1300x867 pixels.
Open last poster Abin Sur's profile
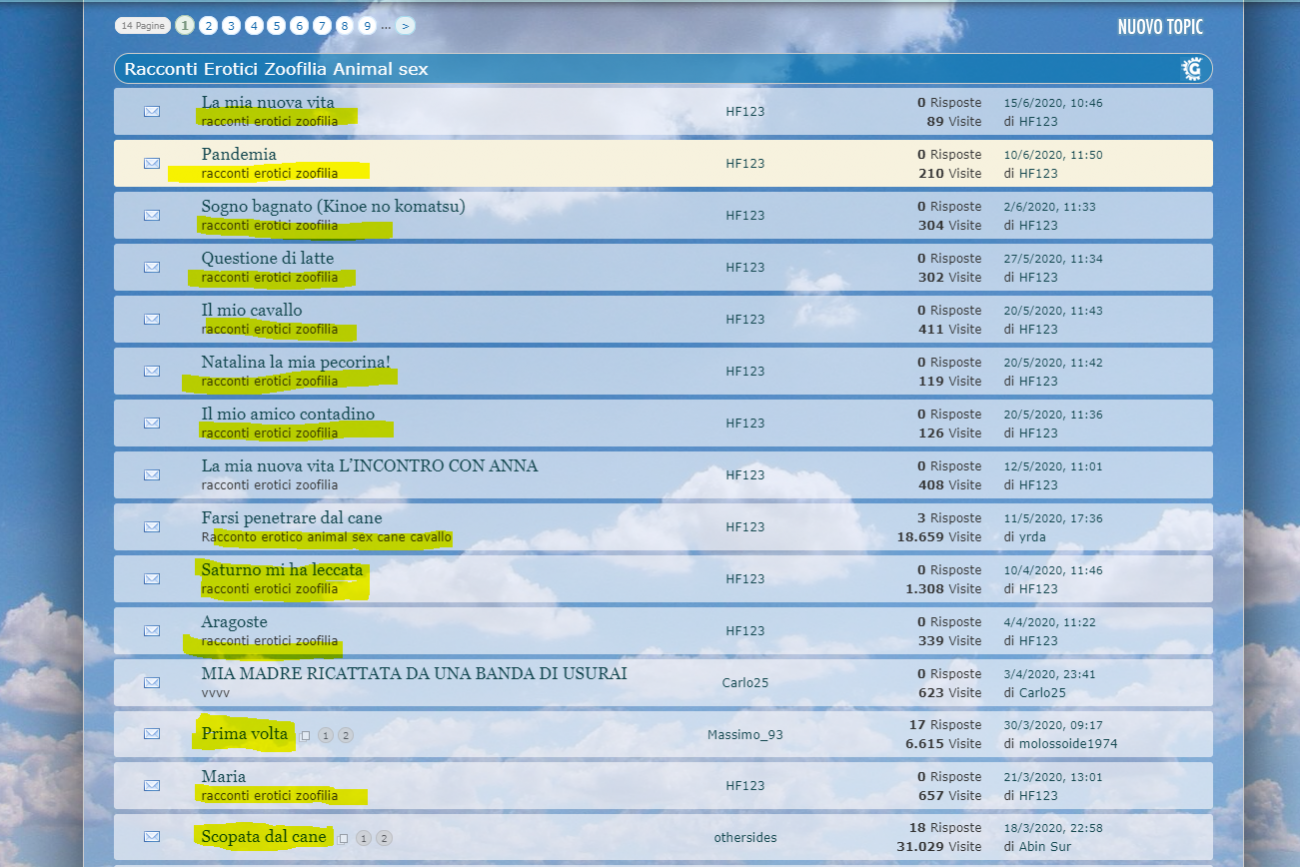[1045, 847]
